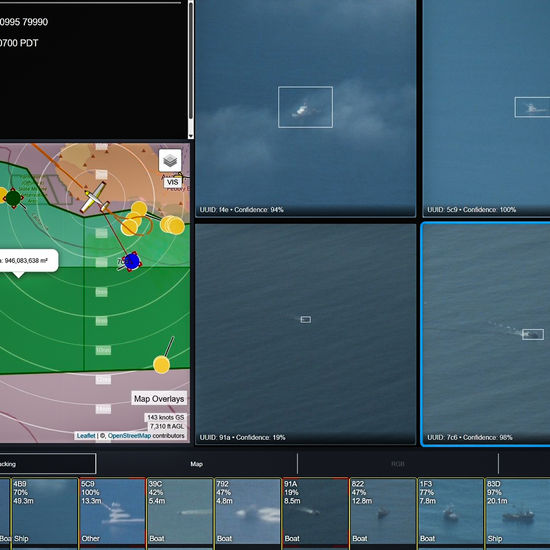This screenshot has height=550, width=550.
Task: Click the '10nm' range ring label
Action: pos(103,350)
